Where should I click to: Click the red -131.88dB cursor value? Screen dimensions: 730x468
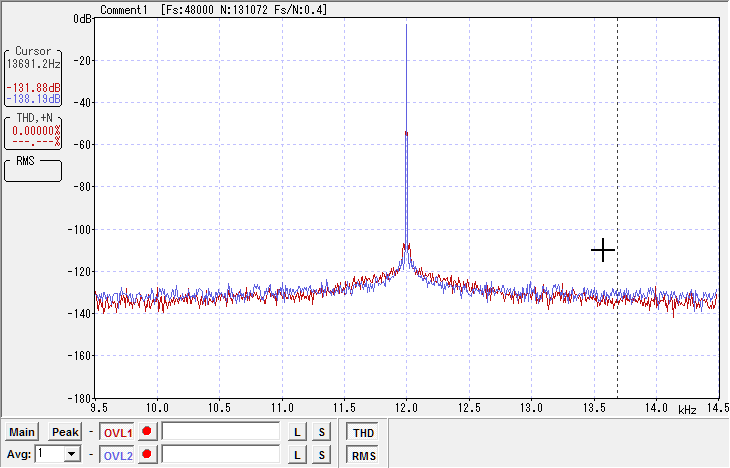(34, 88)
